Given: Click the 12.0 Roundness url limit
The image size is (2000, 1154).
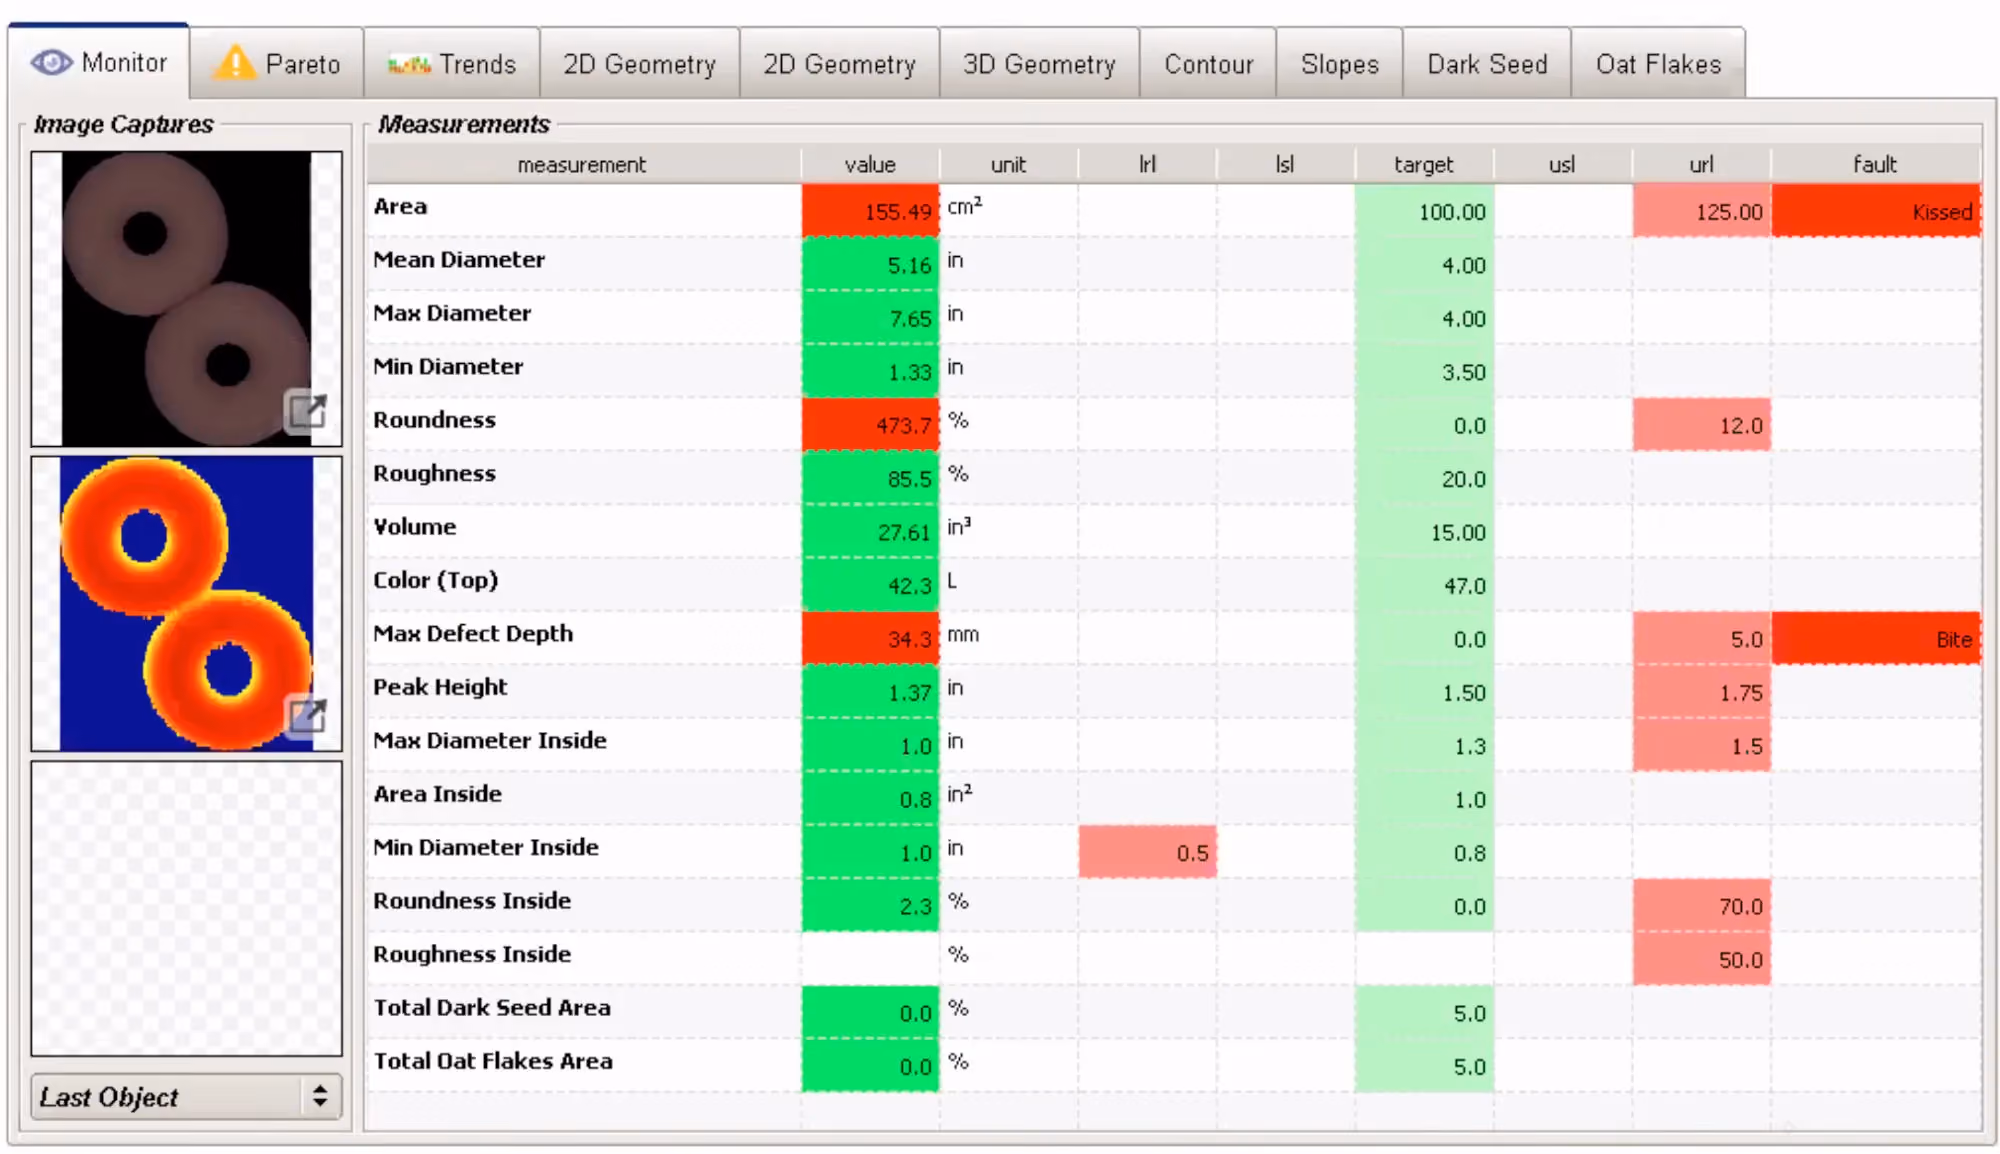Looking at the screenshot, I should pos(1701,425).
